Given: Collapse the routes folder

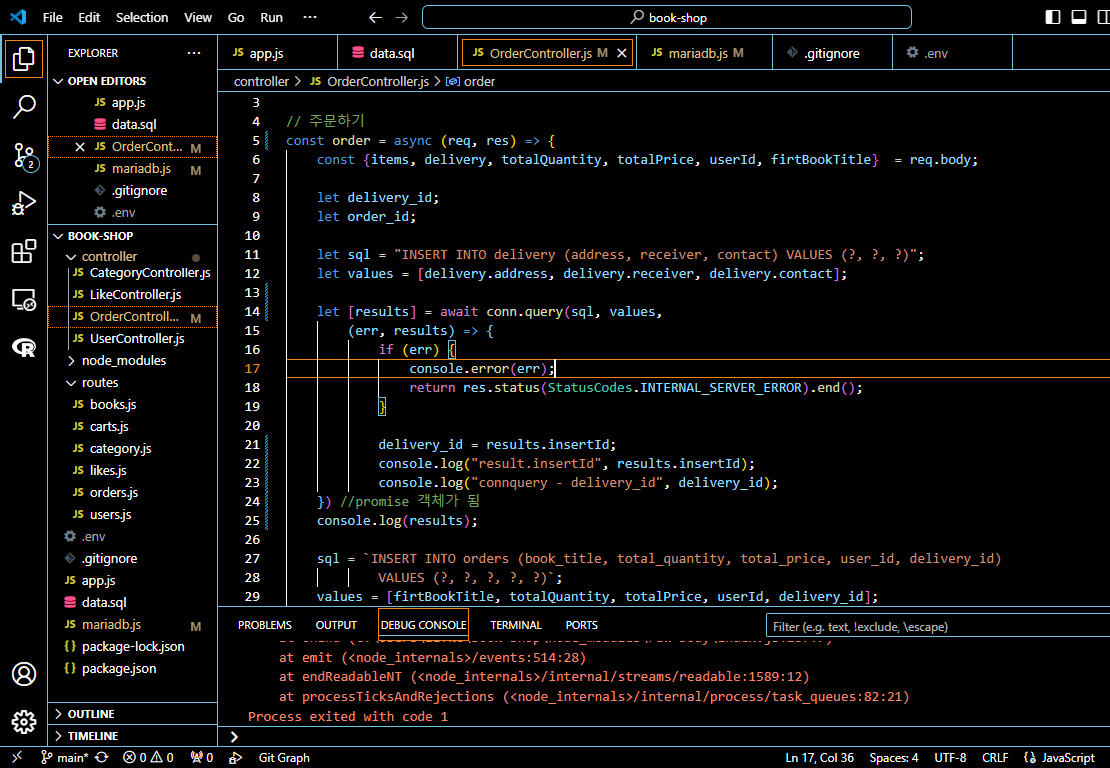Looking at the screenshot, I should point(71,383).
